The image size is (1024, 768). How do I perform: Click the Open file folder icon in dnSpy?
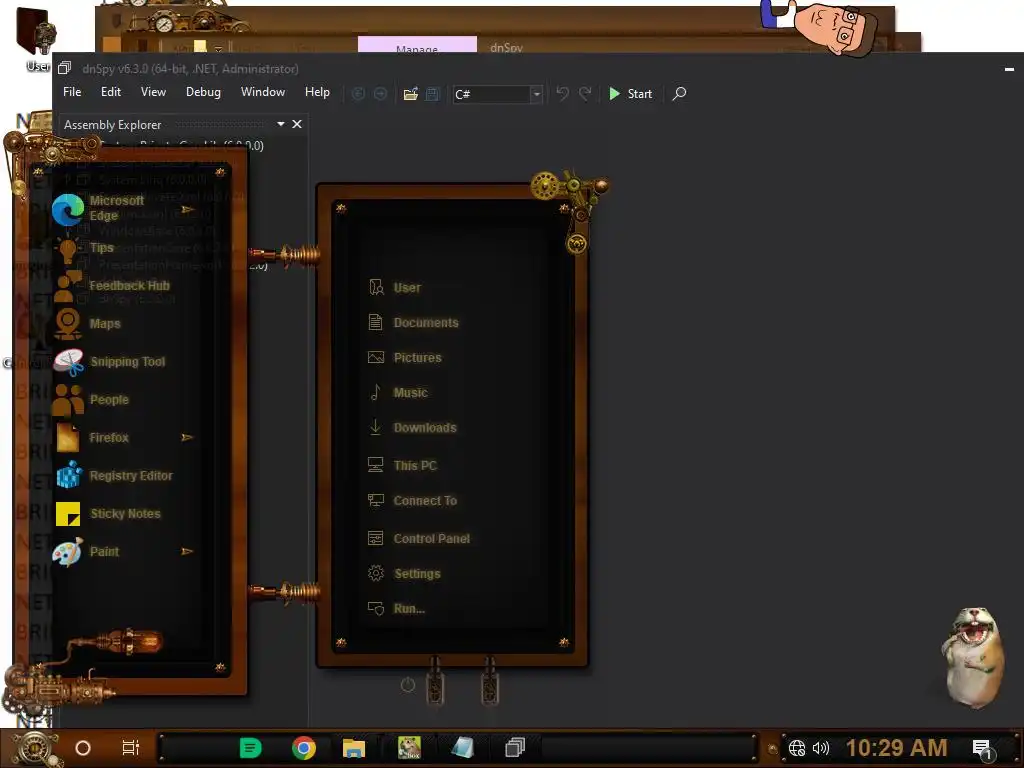coord(410,94)
